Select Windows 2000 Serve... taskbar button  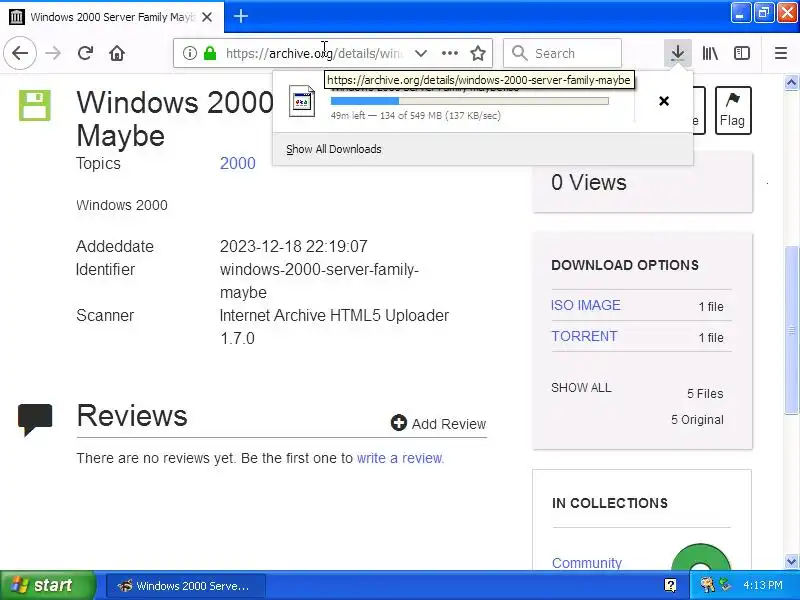click(186, 586)
